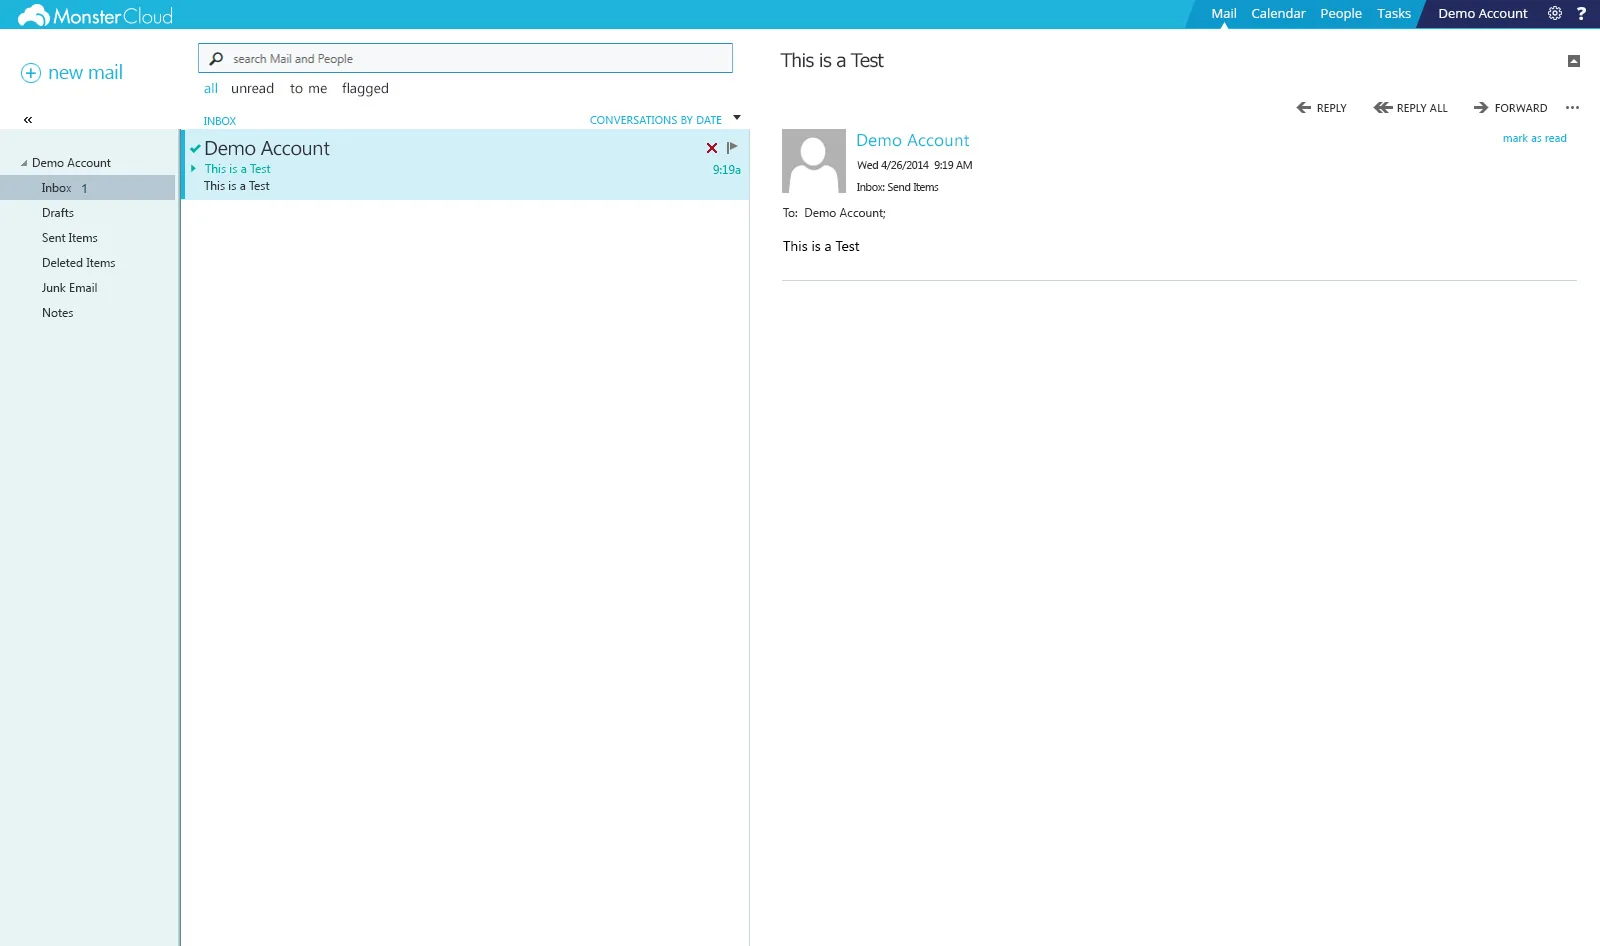The height and width of the screenshot is (946, 1600).
Task: Delete the Demo Account message with red X
Action: pyautogui.click(x=712, y=148)
